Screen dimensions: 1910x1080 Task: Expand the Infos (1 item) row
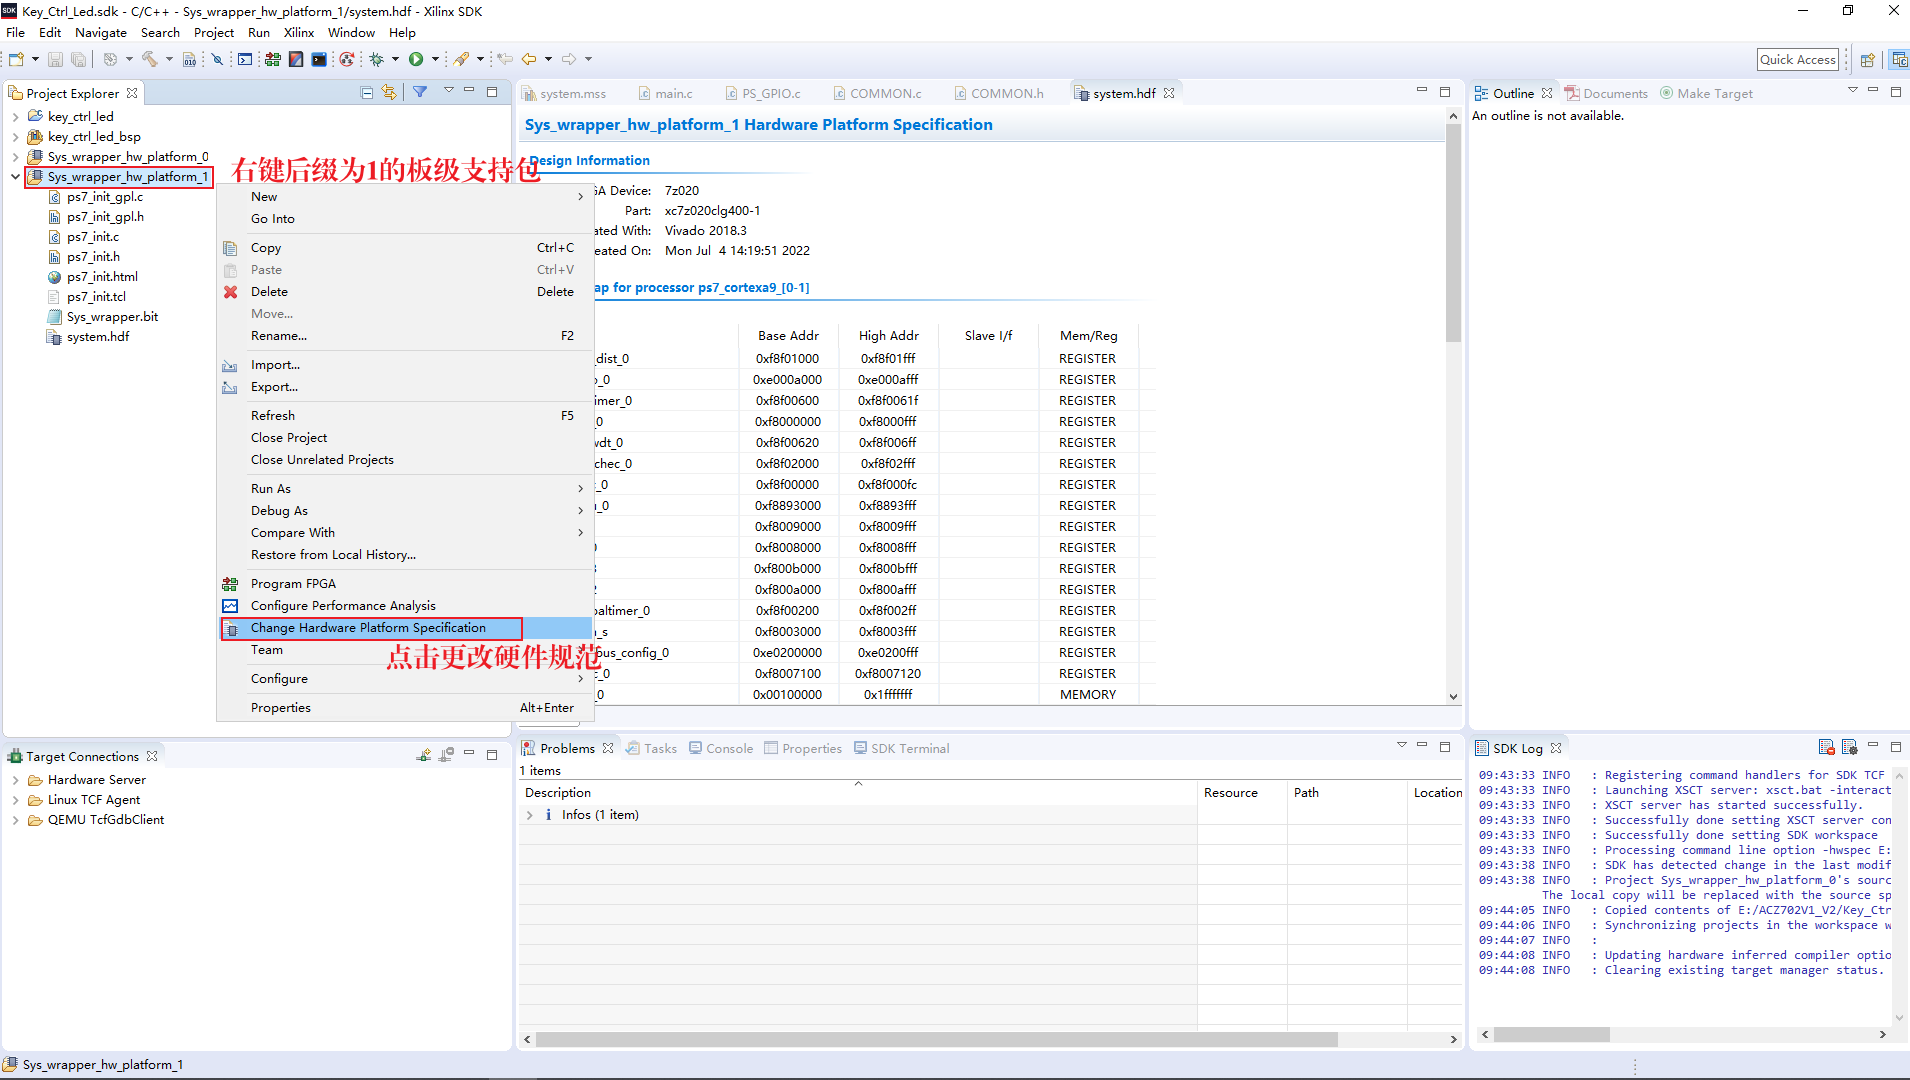[530, 815]
